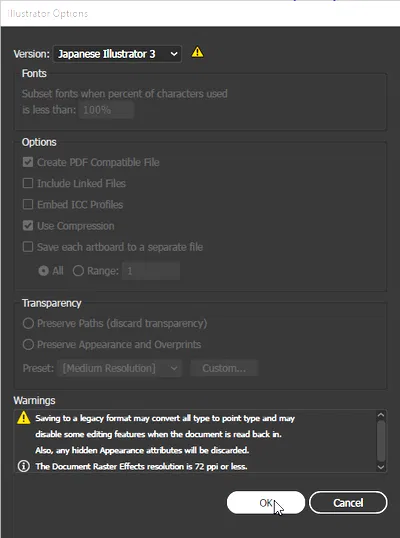Click the legacy format warning triangle icon
This screenshot has height=538, width=400.
tap(24, 418)
